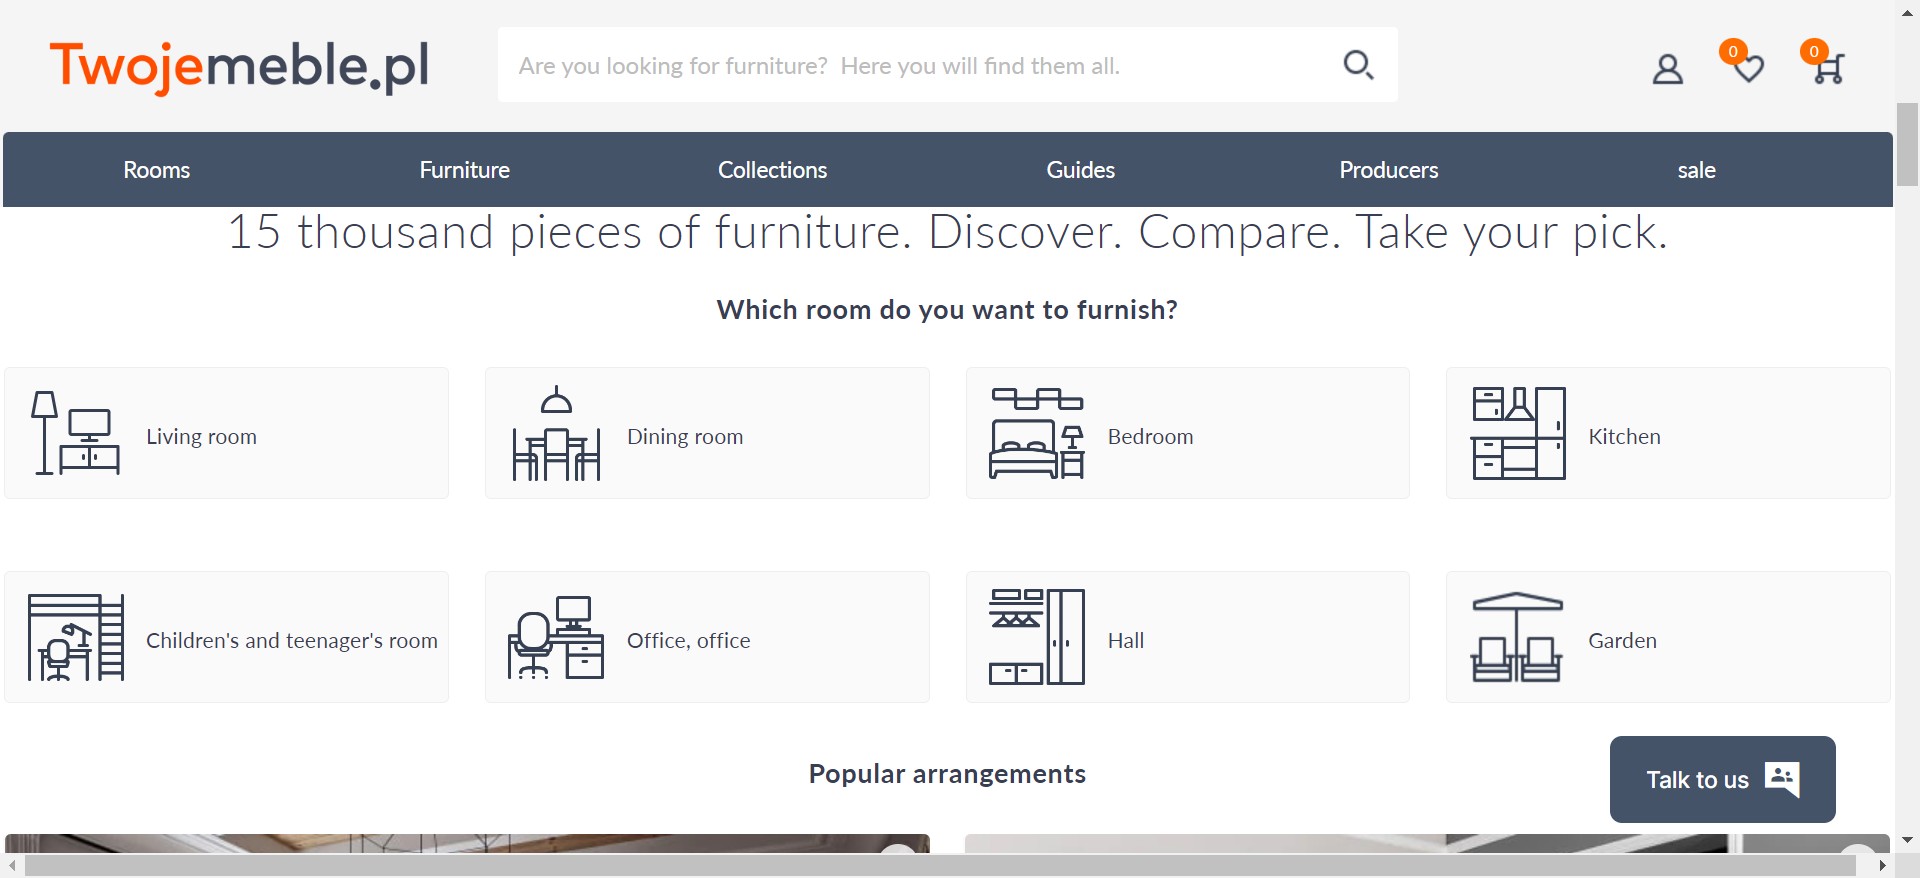Click the Hall wardrobe icon

1037,637
